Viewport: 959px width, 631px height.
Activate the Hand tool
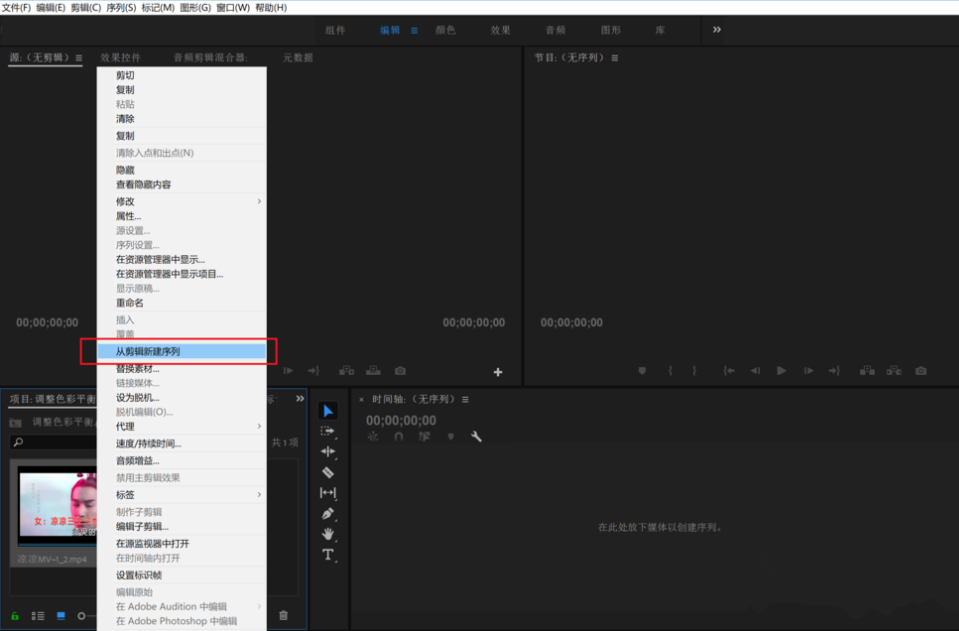pyautogui.click(x=328, y=534)
